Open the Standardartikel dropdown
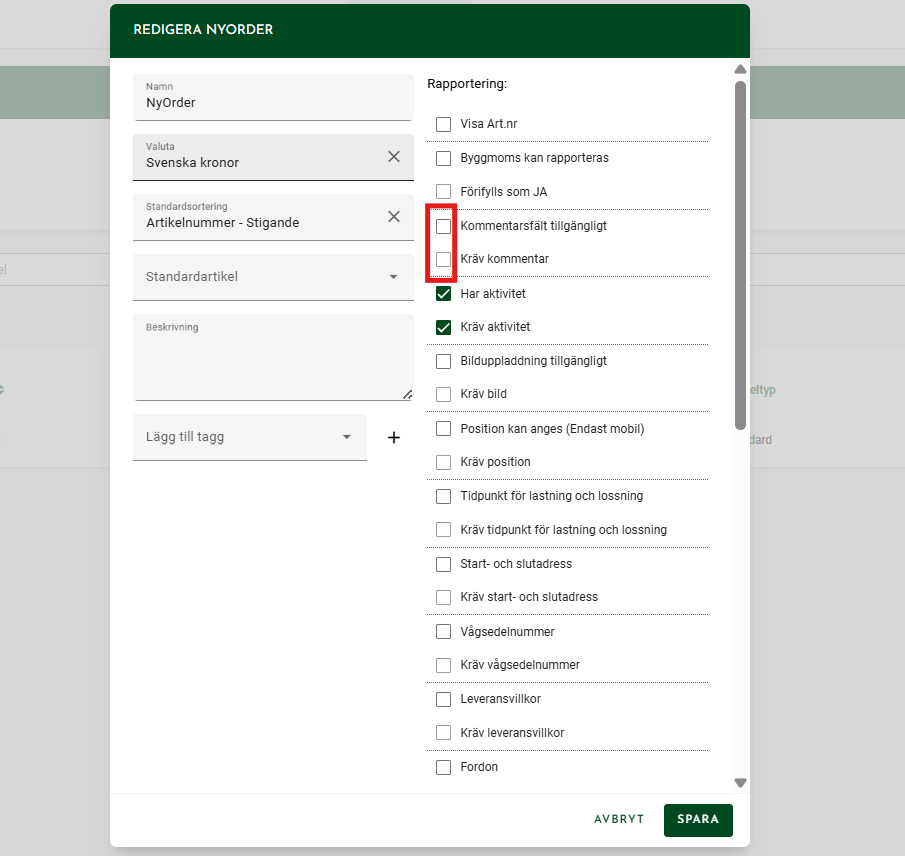905x856 pixels. (x=273, y=277)
